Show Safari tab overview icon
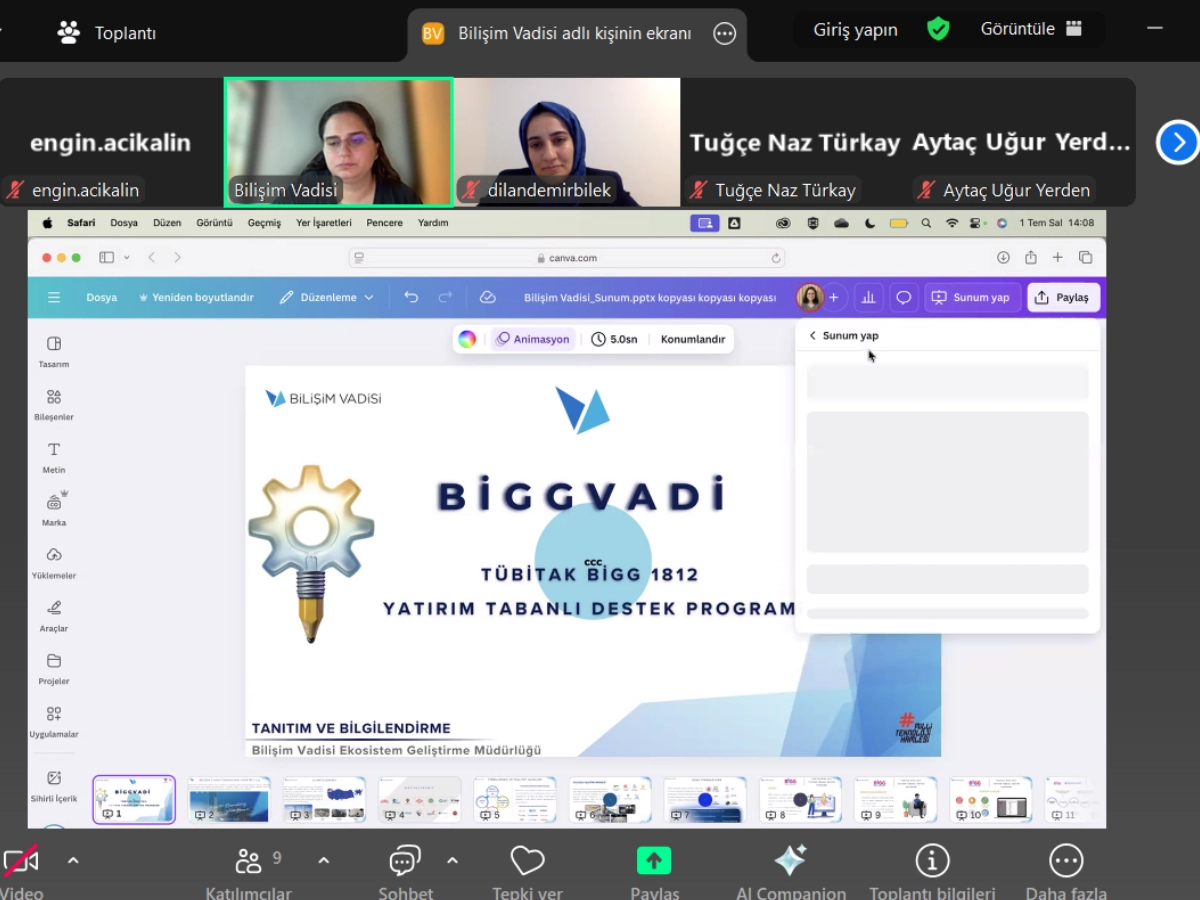 pos(1085,257)
